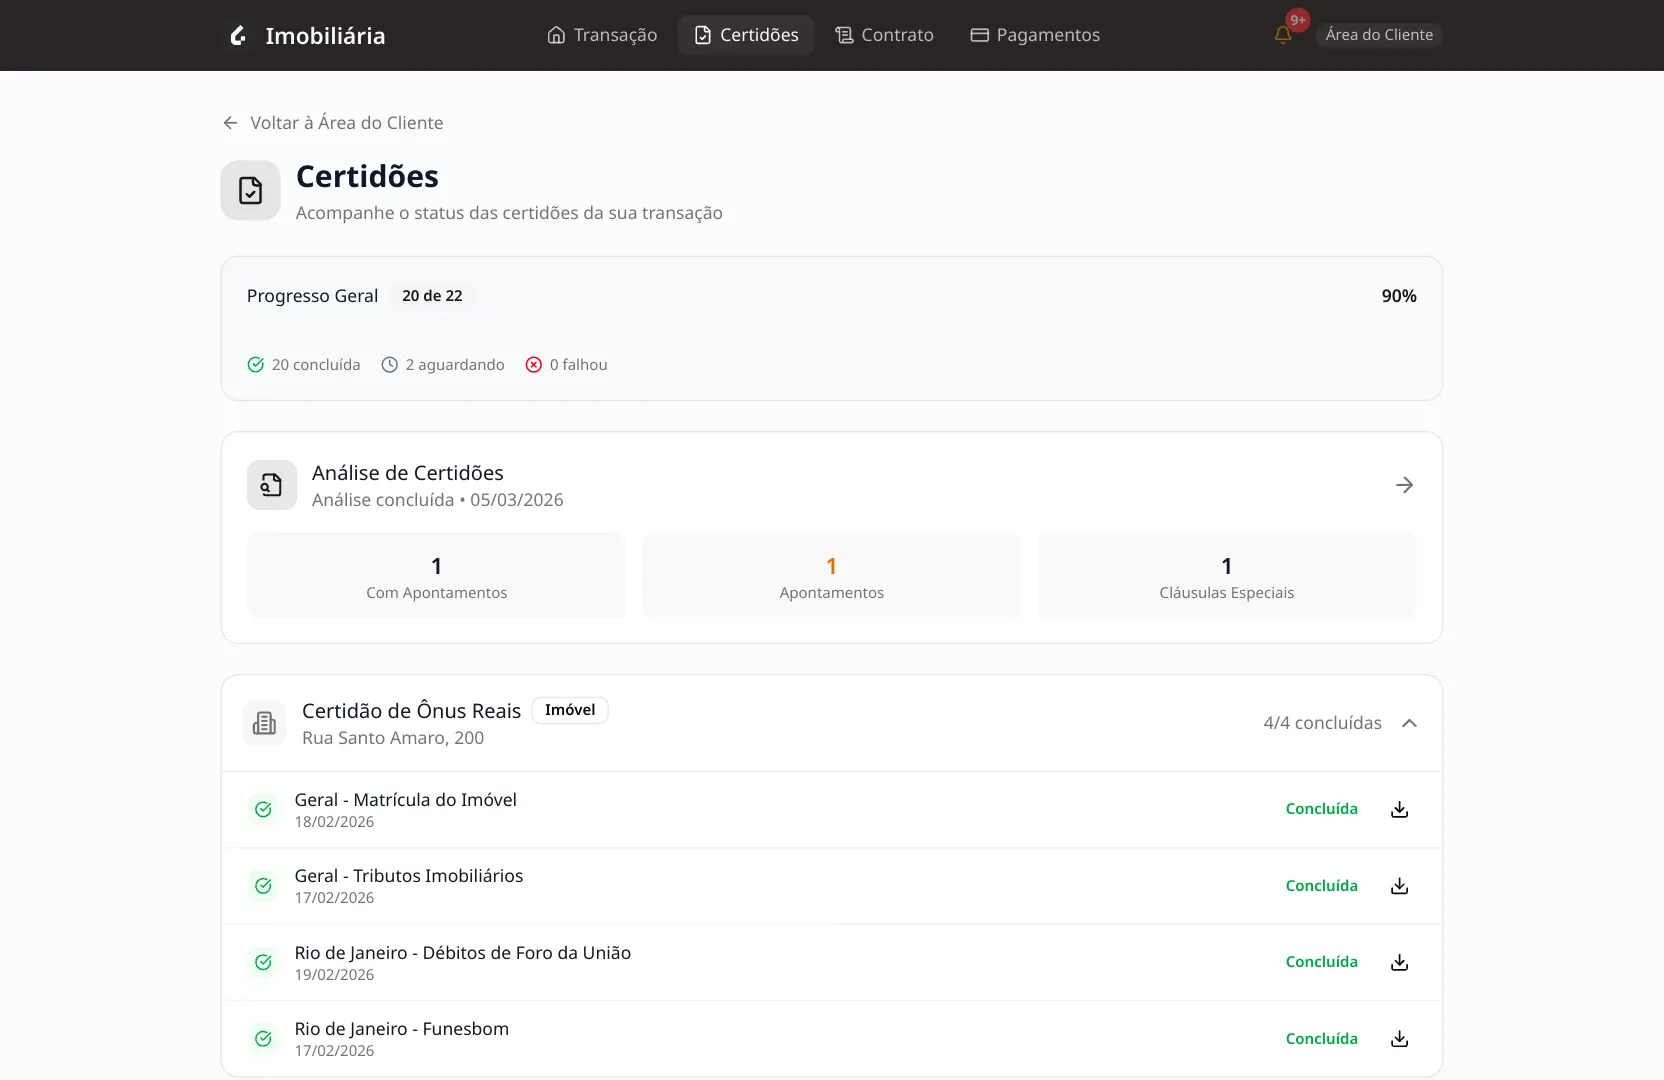Collapse the Certidão de Ônus Reais section

(1410, 722)
